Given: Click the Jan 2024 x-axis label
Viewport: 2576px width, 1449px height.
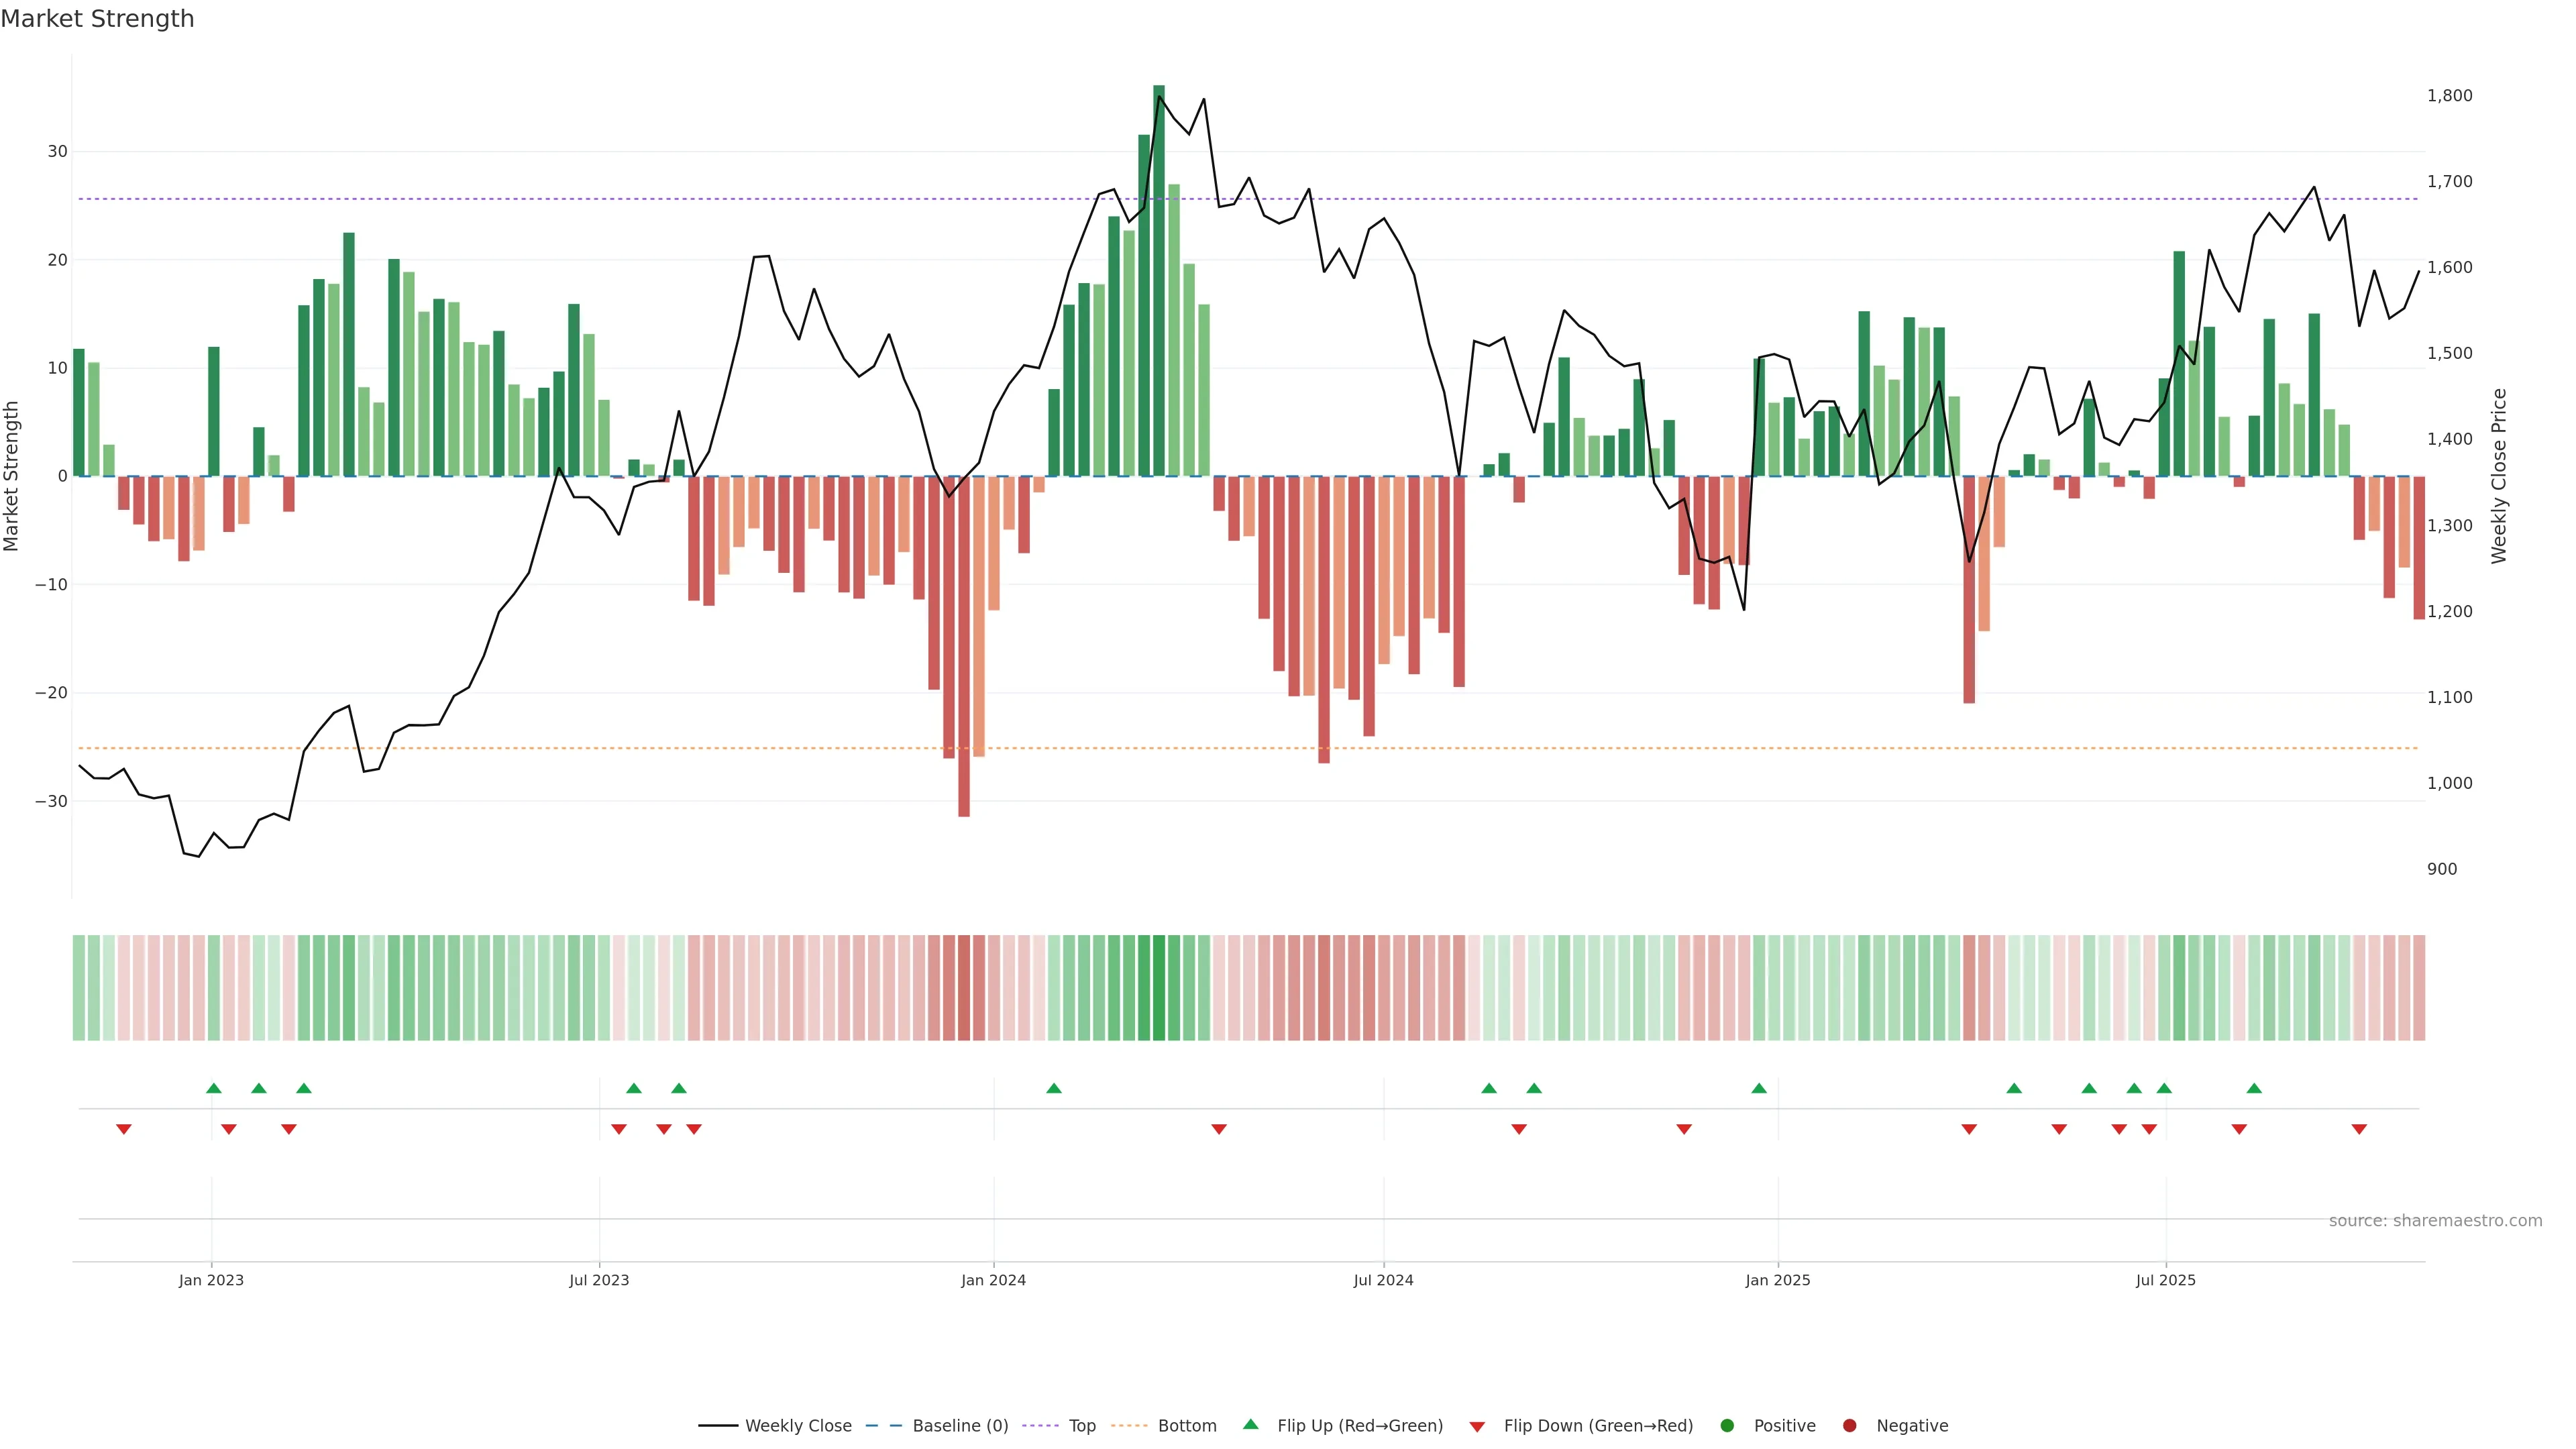Looking at the screenshot, I should (x=993, y=1280).
